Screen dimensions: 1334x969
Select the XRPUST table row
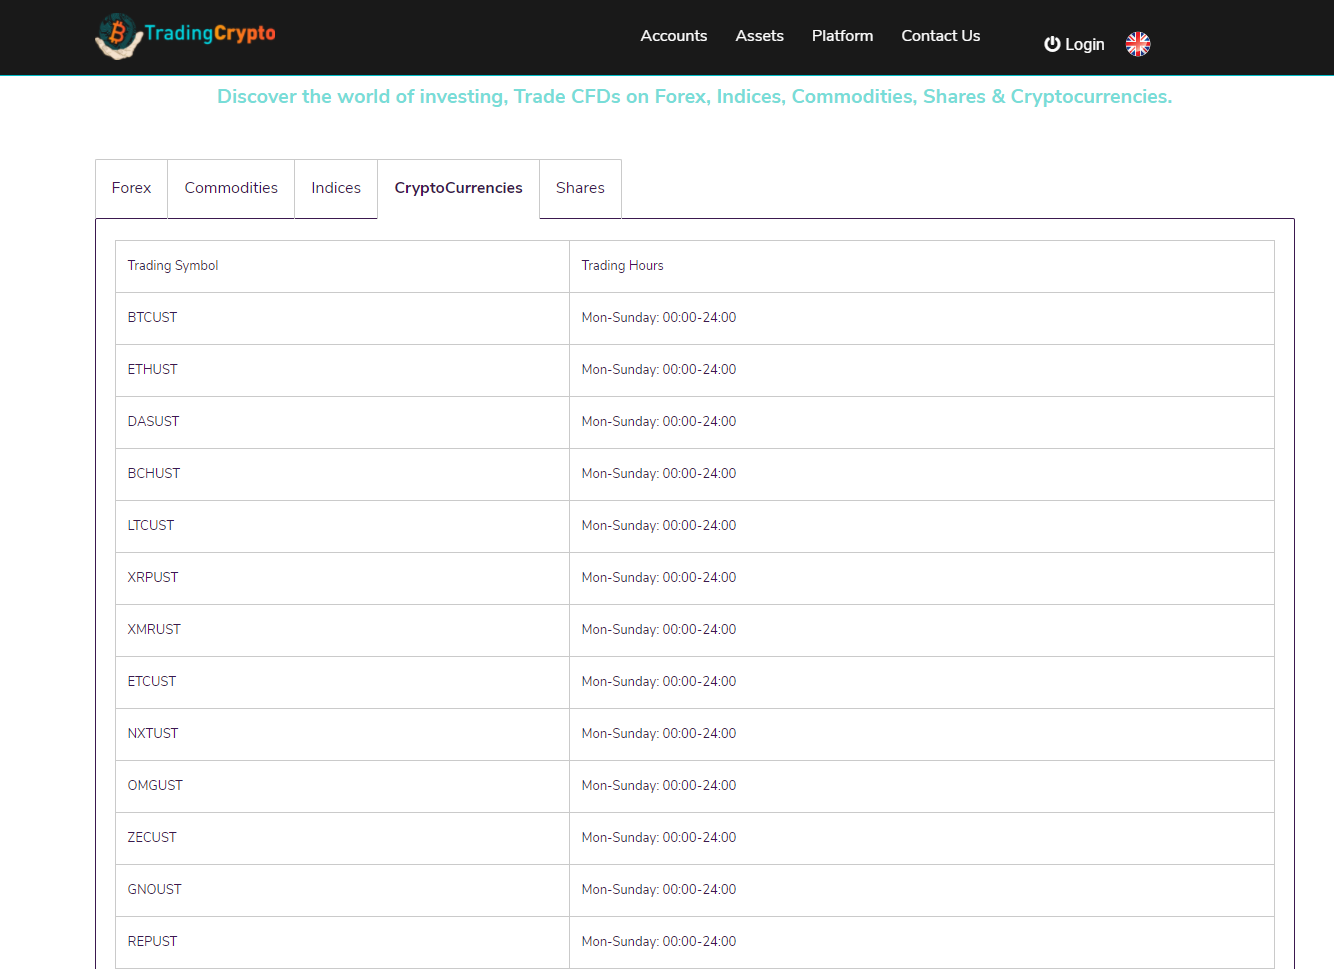point(153,578)
